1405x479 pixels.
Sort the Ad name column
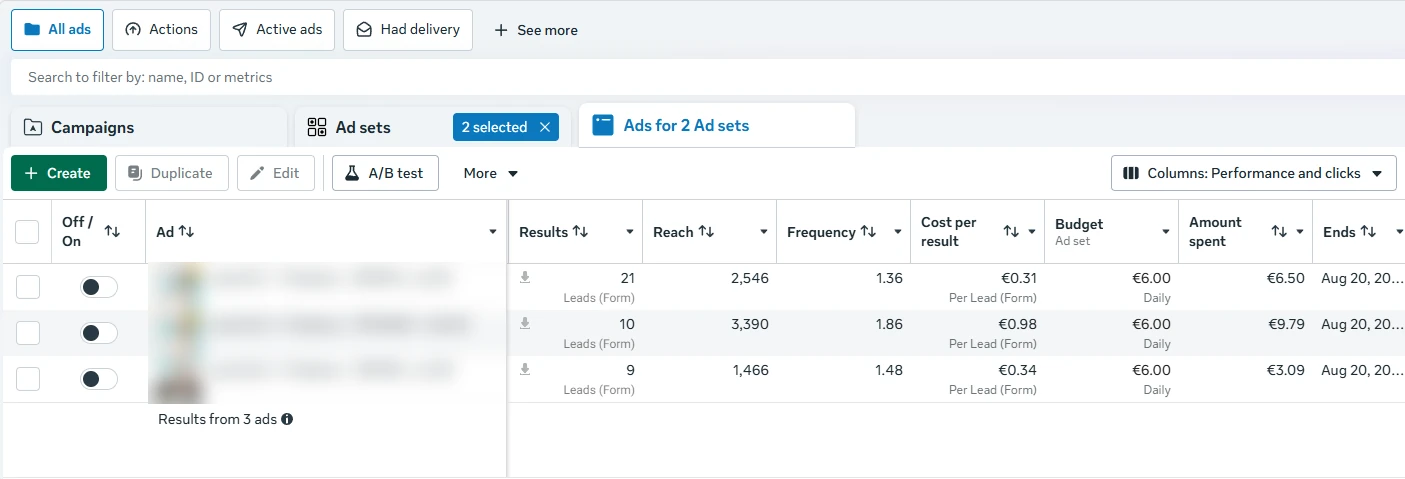186,232
